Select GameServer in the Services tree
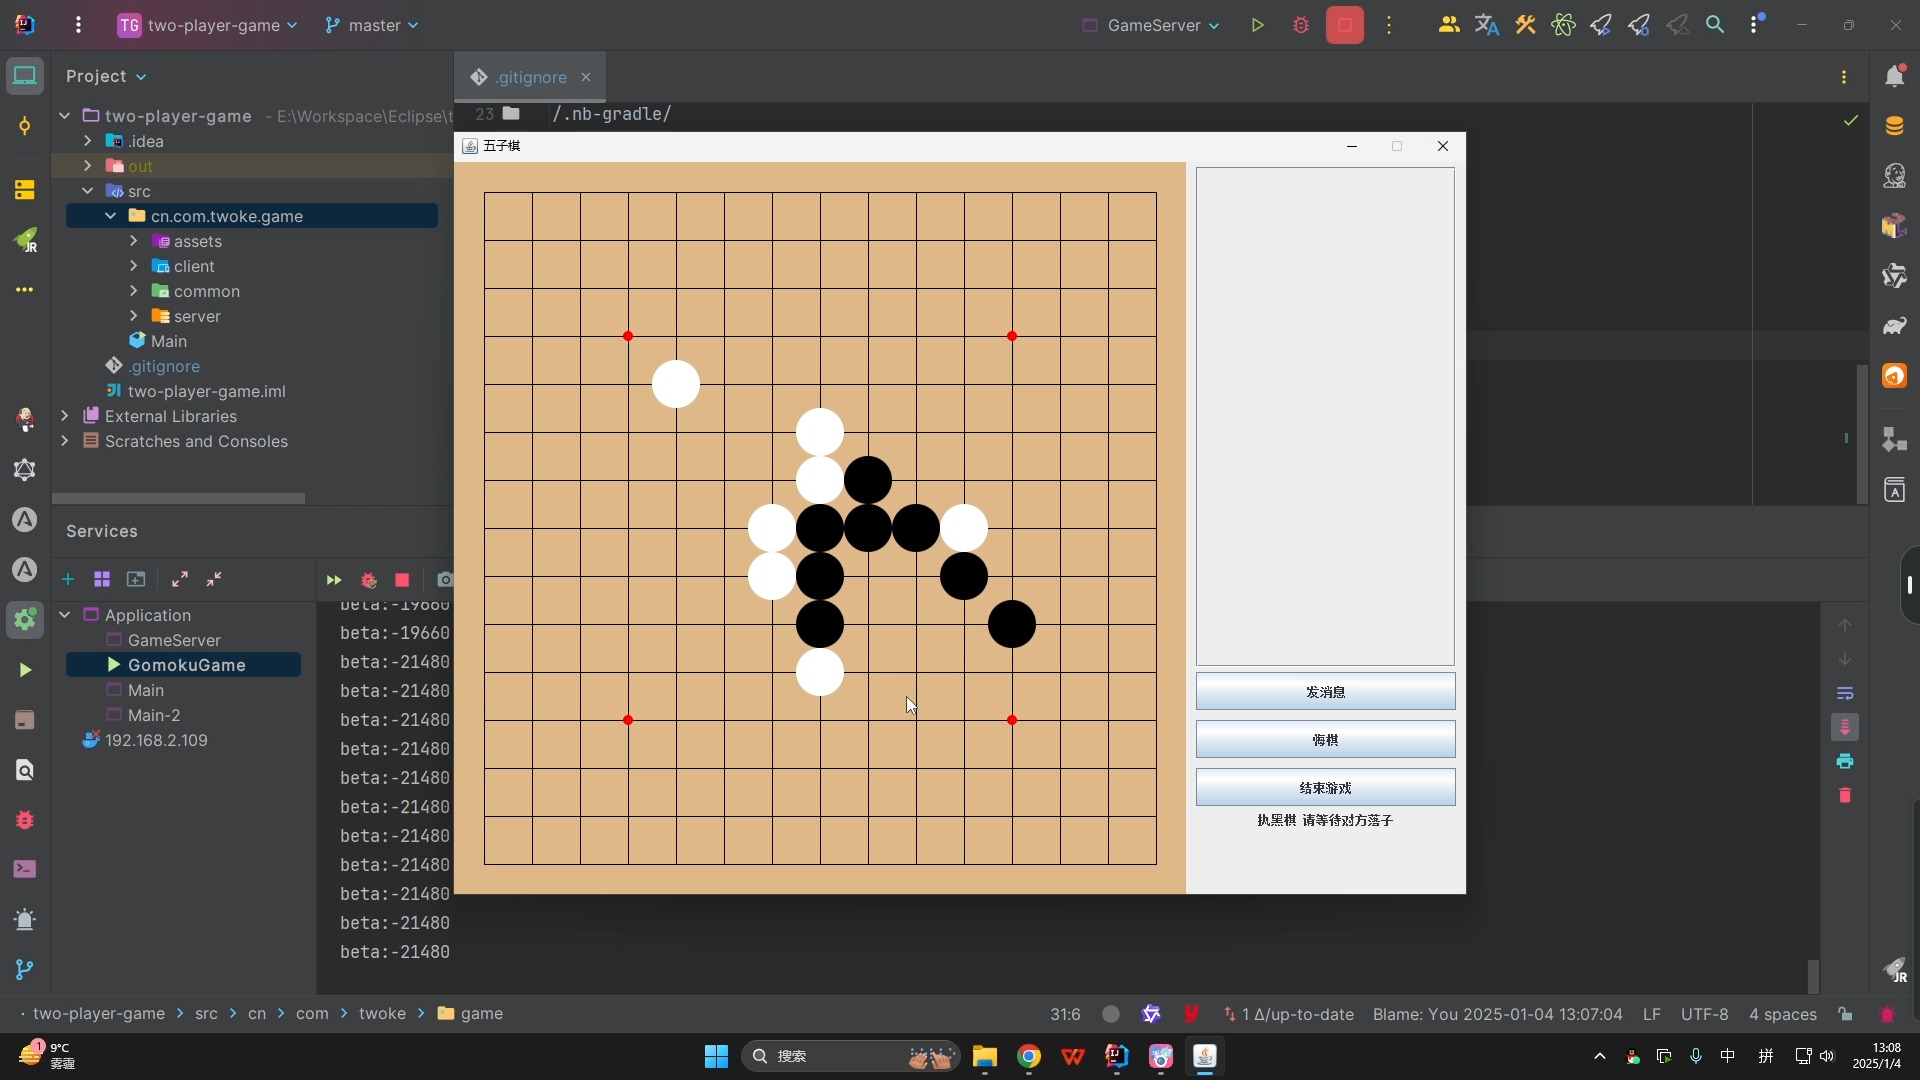The image size is (1920, 1080). 174,640
